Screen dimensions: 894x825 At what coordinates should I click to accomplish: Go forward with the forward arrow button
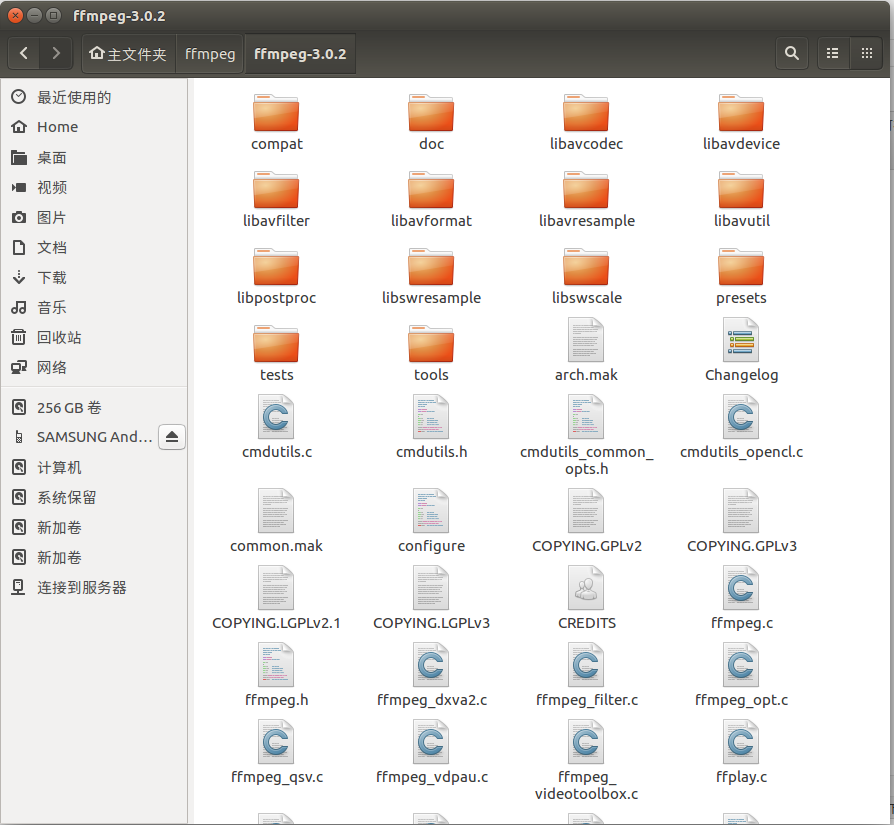coord(56,54)
